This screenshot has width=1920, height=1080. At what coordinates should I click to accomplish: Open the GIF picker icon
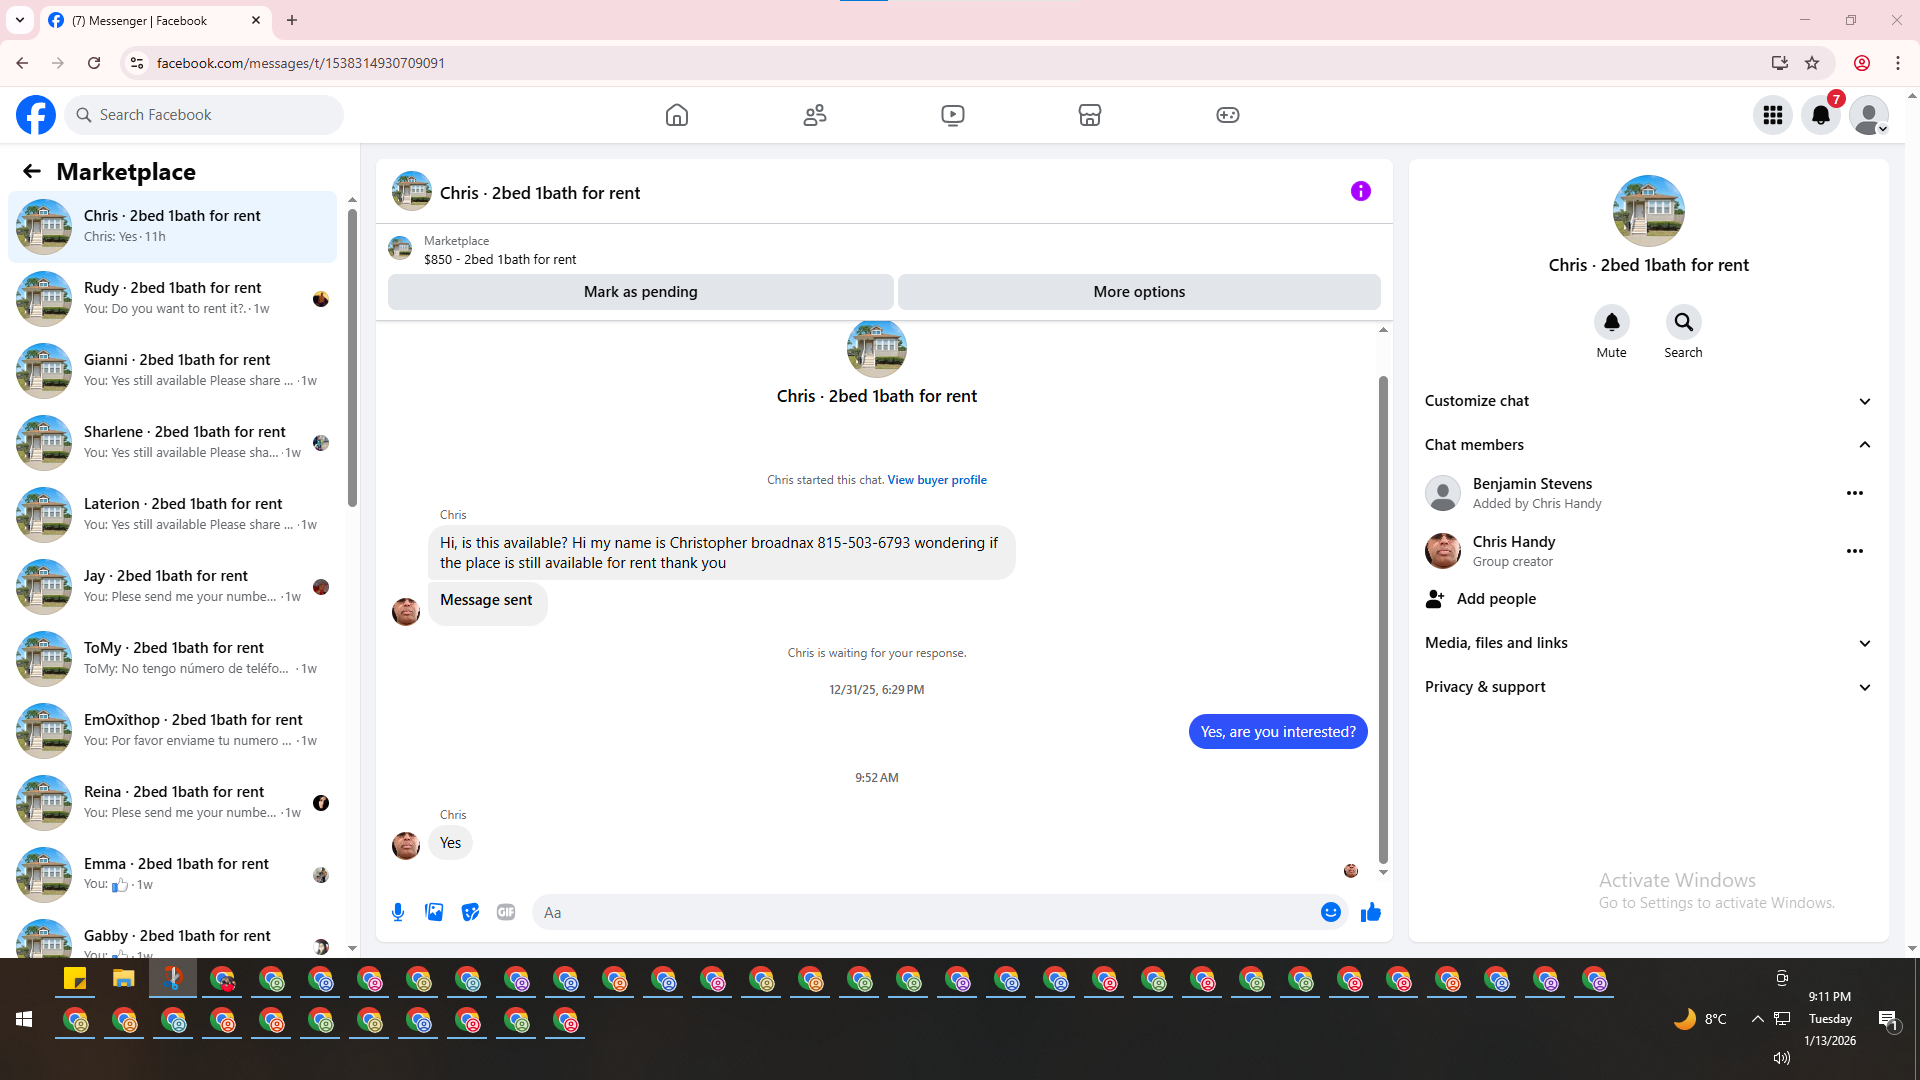[506, 912]
